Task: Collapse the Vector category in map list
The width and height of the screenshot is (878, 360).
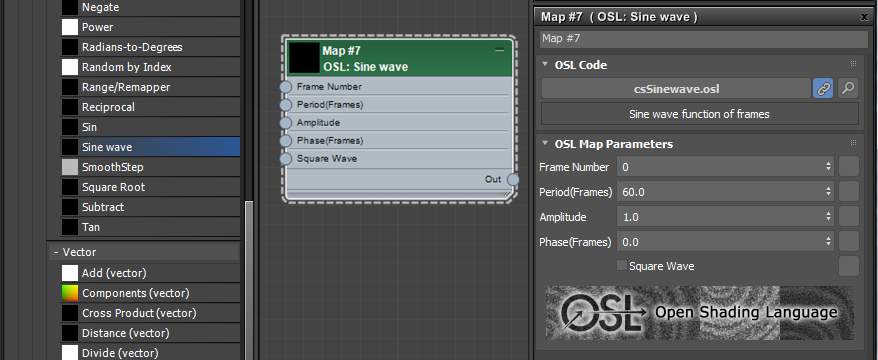Action: pyautogui.click(x=56, y=253)
